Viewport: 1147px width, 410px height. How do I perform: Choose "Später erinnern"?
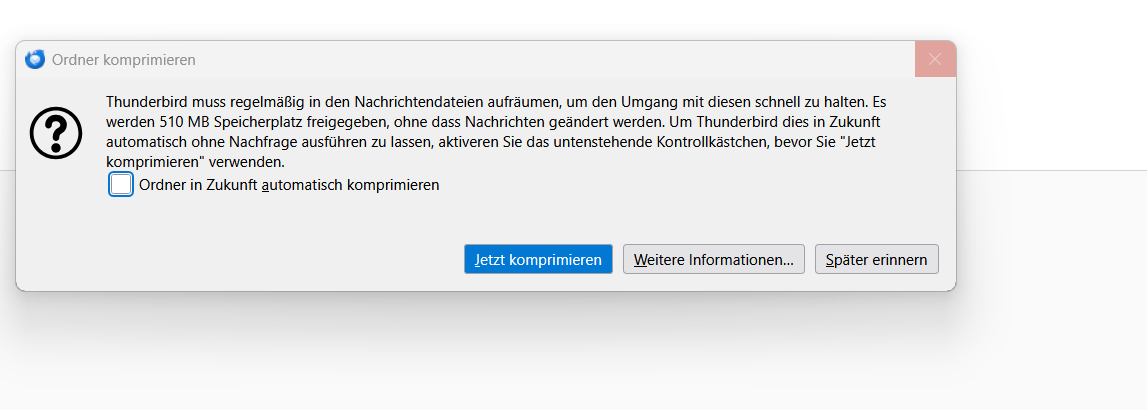click(x=876, y=260)
